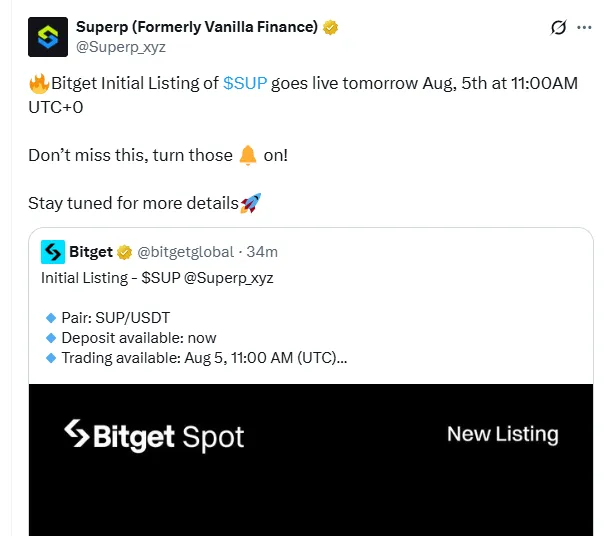Open 'Superp (Formerly Vanilla Finance)' display name
Viewport: 604px width, 536px height.
click(196, 27)
